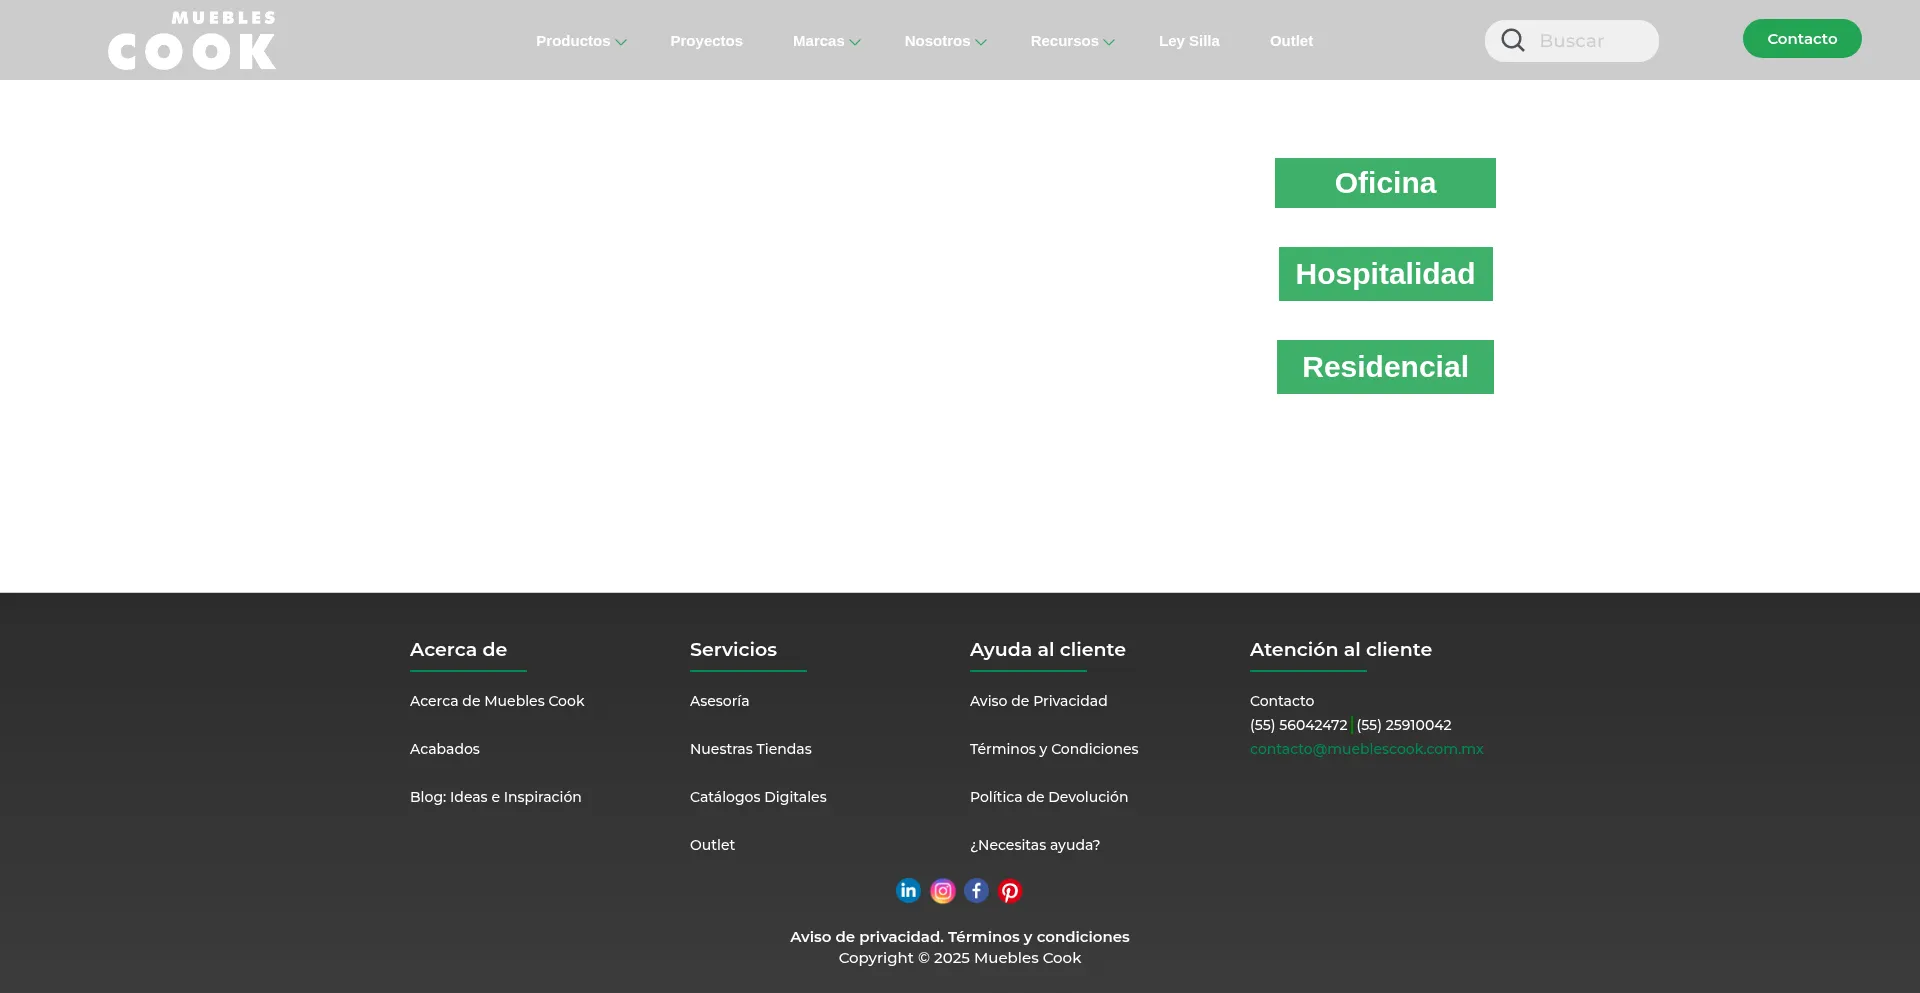Click the search magnifier icon
The height and width of the screenshot is (993, 1920).
tap(1513, 41)
